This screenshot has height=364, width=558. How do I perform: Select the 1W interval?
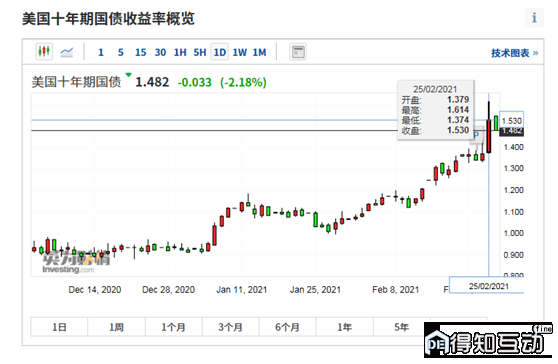239,53
